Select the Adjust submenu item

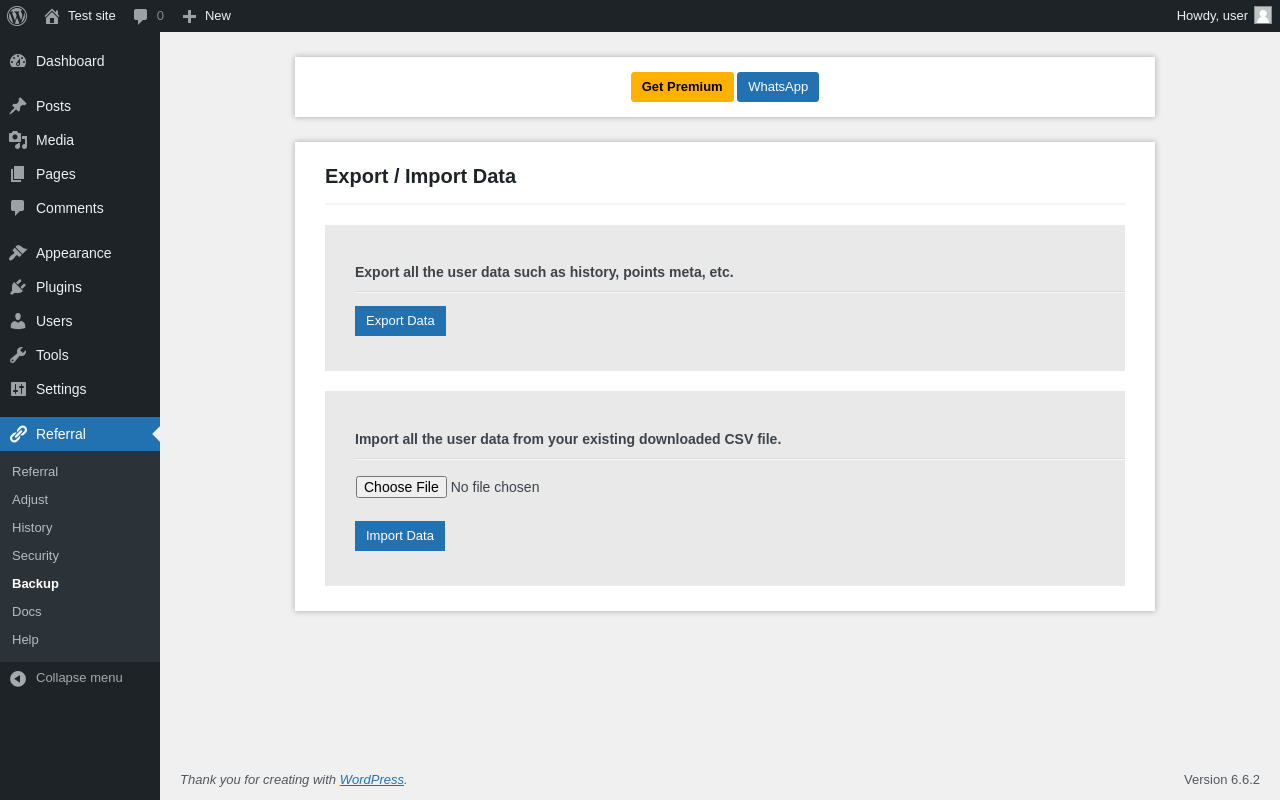point(30,499)
